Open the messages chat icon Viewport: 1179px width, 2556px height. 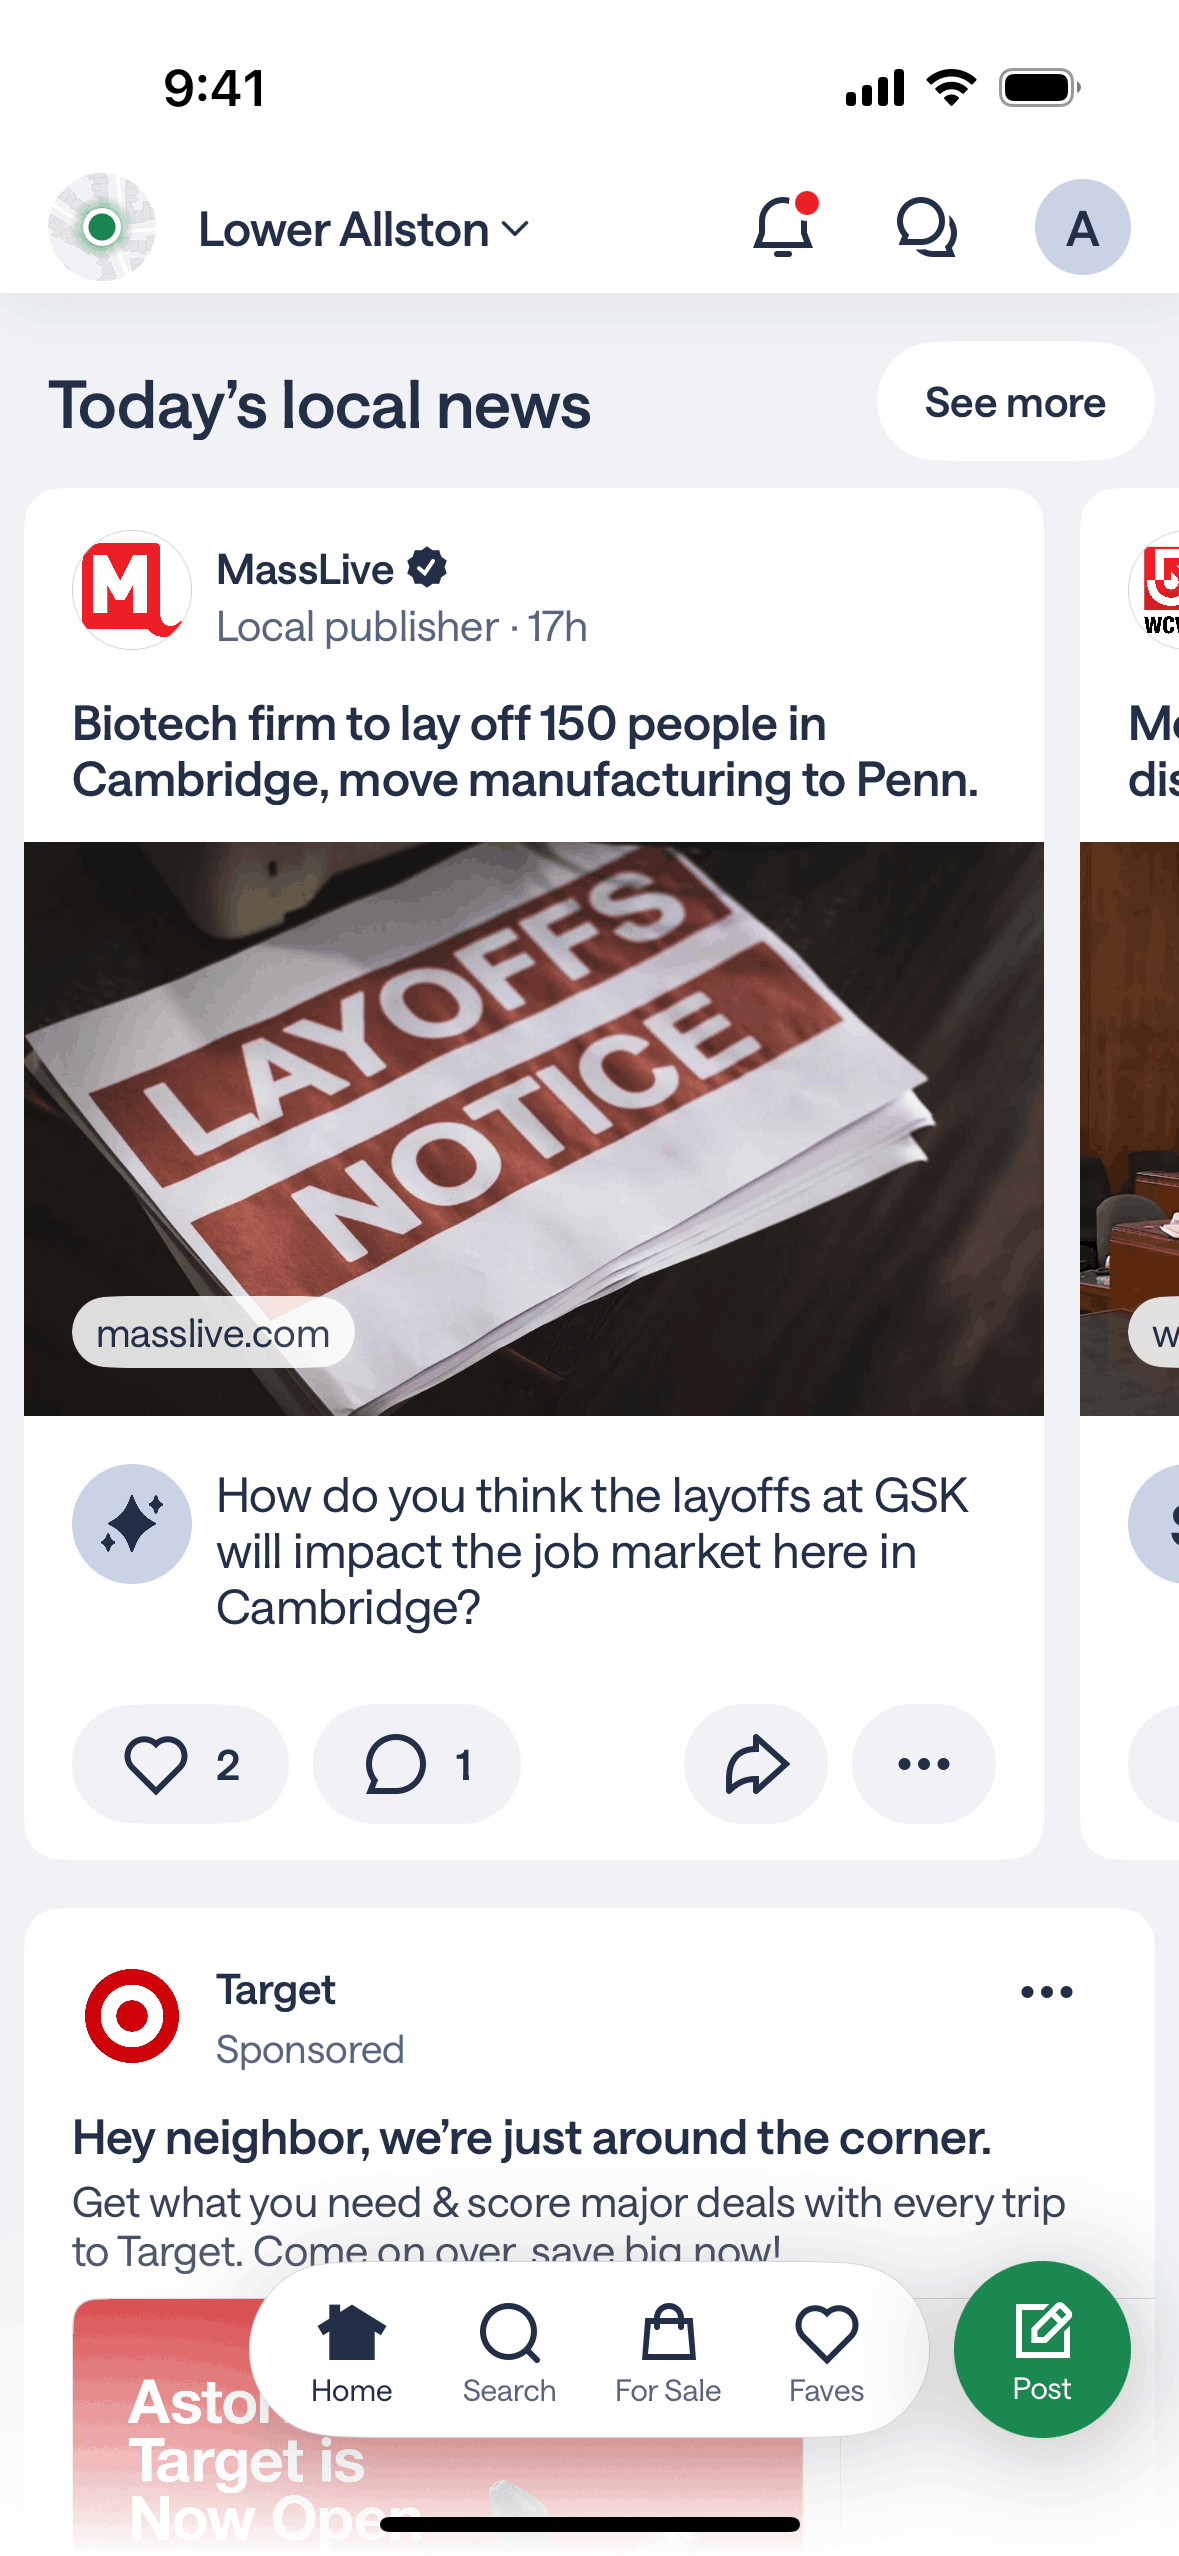point(926,227)
